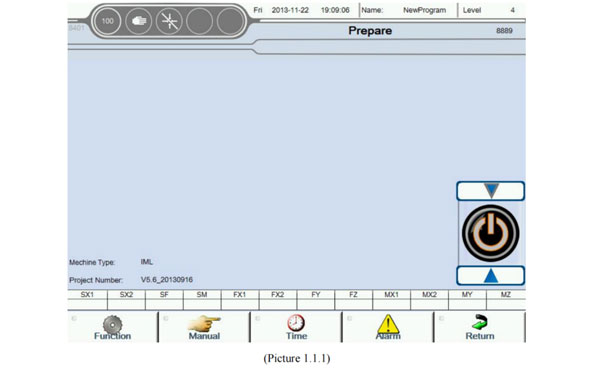Open the Function menu
The width and height of the screenshot is (600, 372).
[112, 327]
